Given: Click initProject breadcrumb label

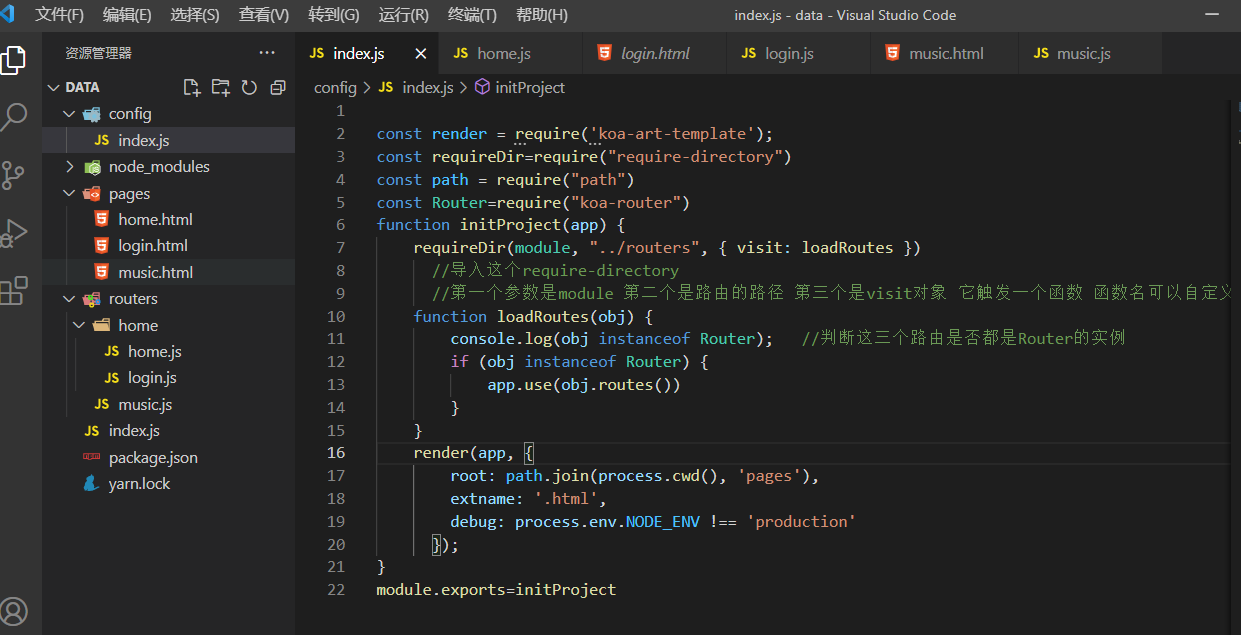Looking at the screenshot, I should coord(530,87).
